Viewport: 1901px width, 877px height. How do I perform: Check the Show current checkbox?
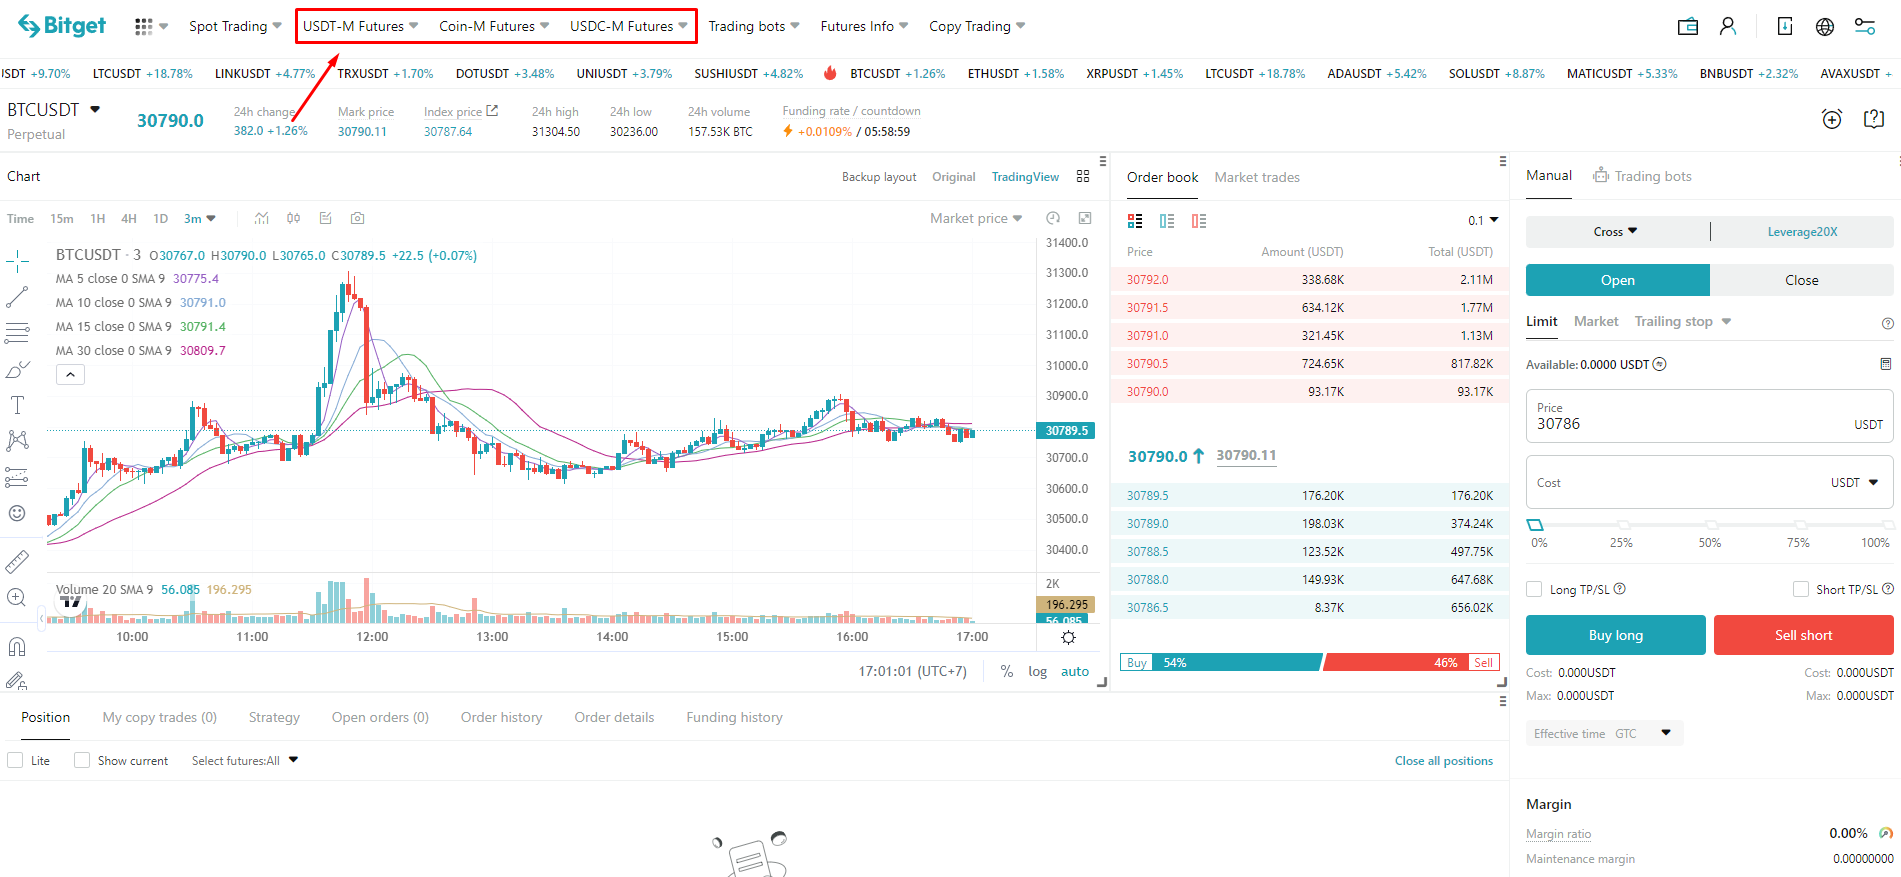coord(82,760)
